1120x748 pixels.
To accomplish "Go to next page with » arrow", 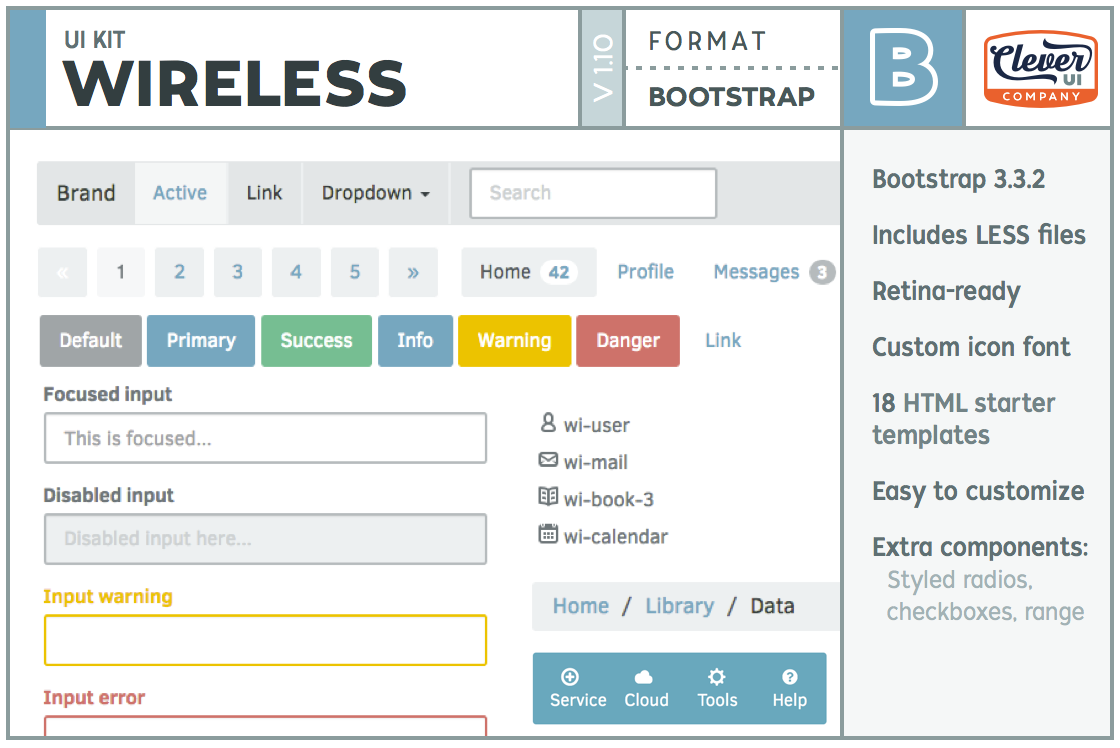I will 413,272.
